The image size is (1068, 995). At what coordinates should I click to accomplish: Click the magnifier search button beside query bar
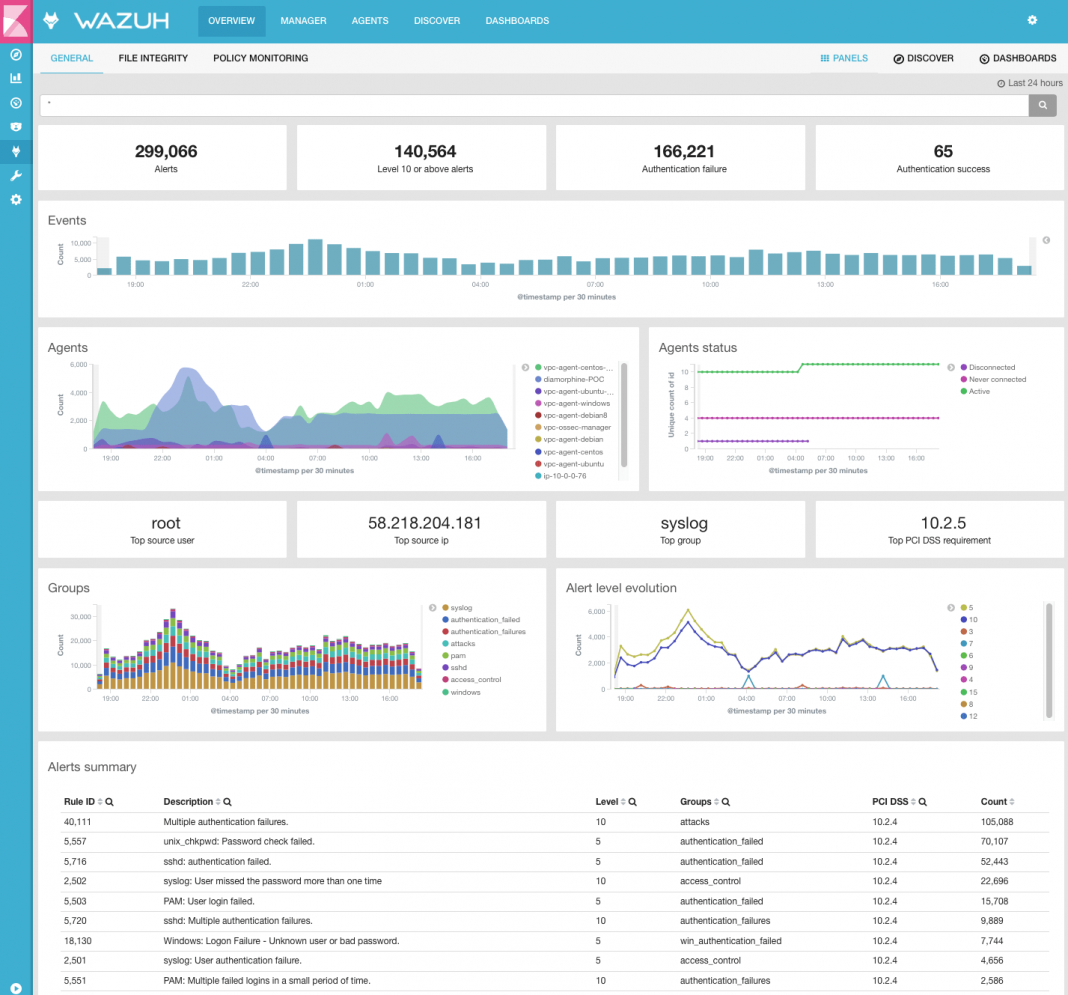point(1042,105)
